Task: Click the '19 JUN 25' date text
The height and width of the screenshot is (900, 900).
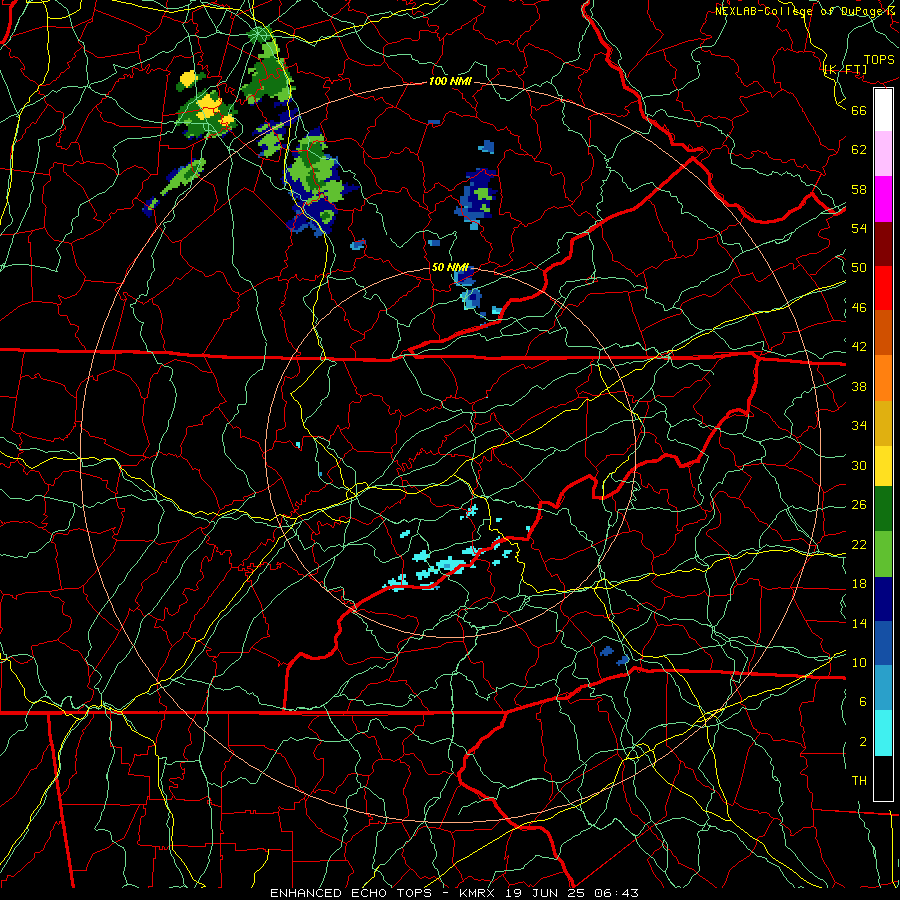Action: pos(544,893)
